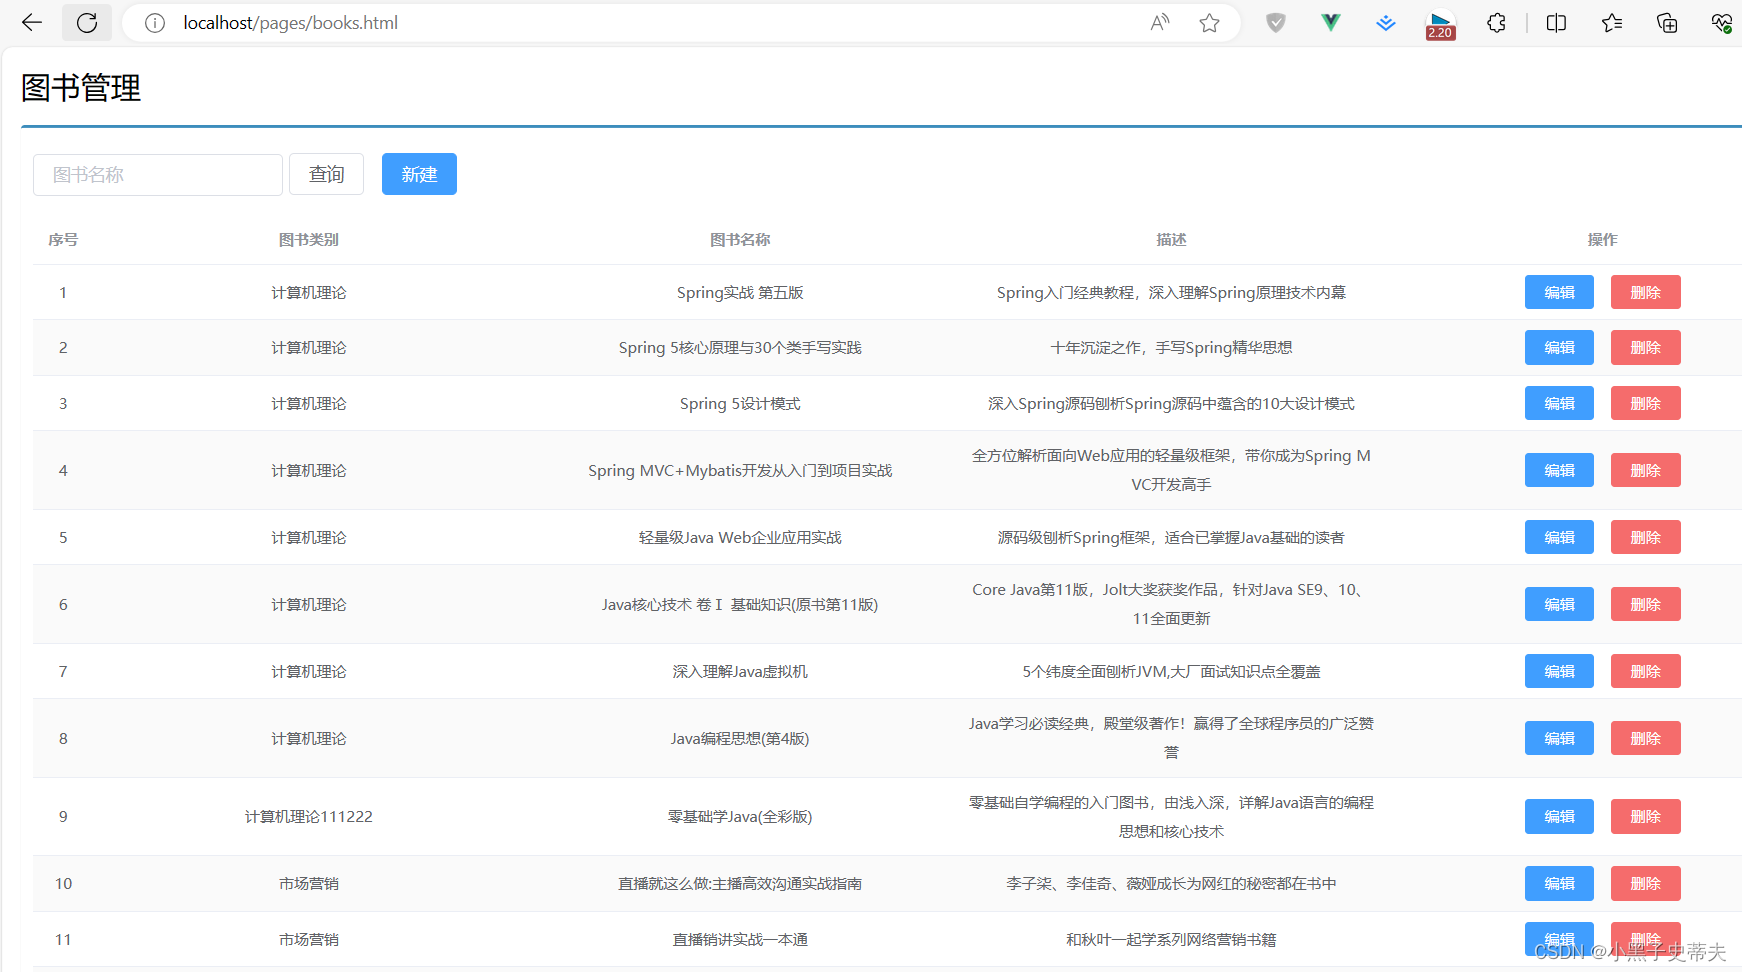The height and width of the screenshot is (972, 1742).
Task: View site information icon in address bar
Action: tap(155, 23)
